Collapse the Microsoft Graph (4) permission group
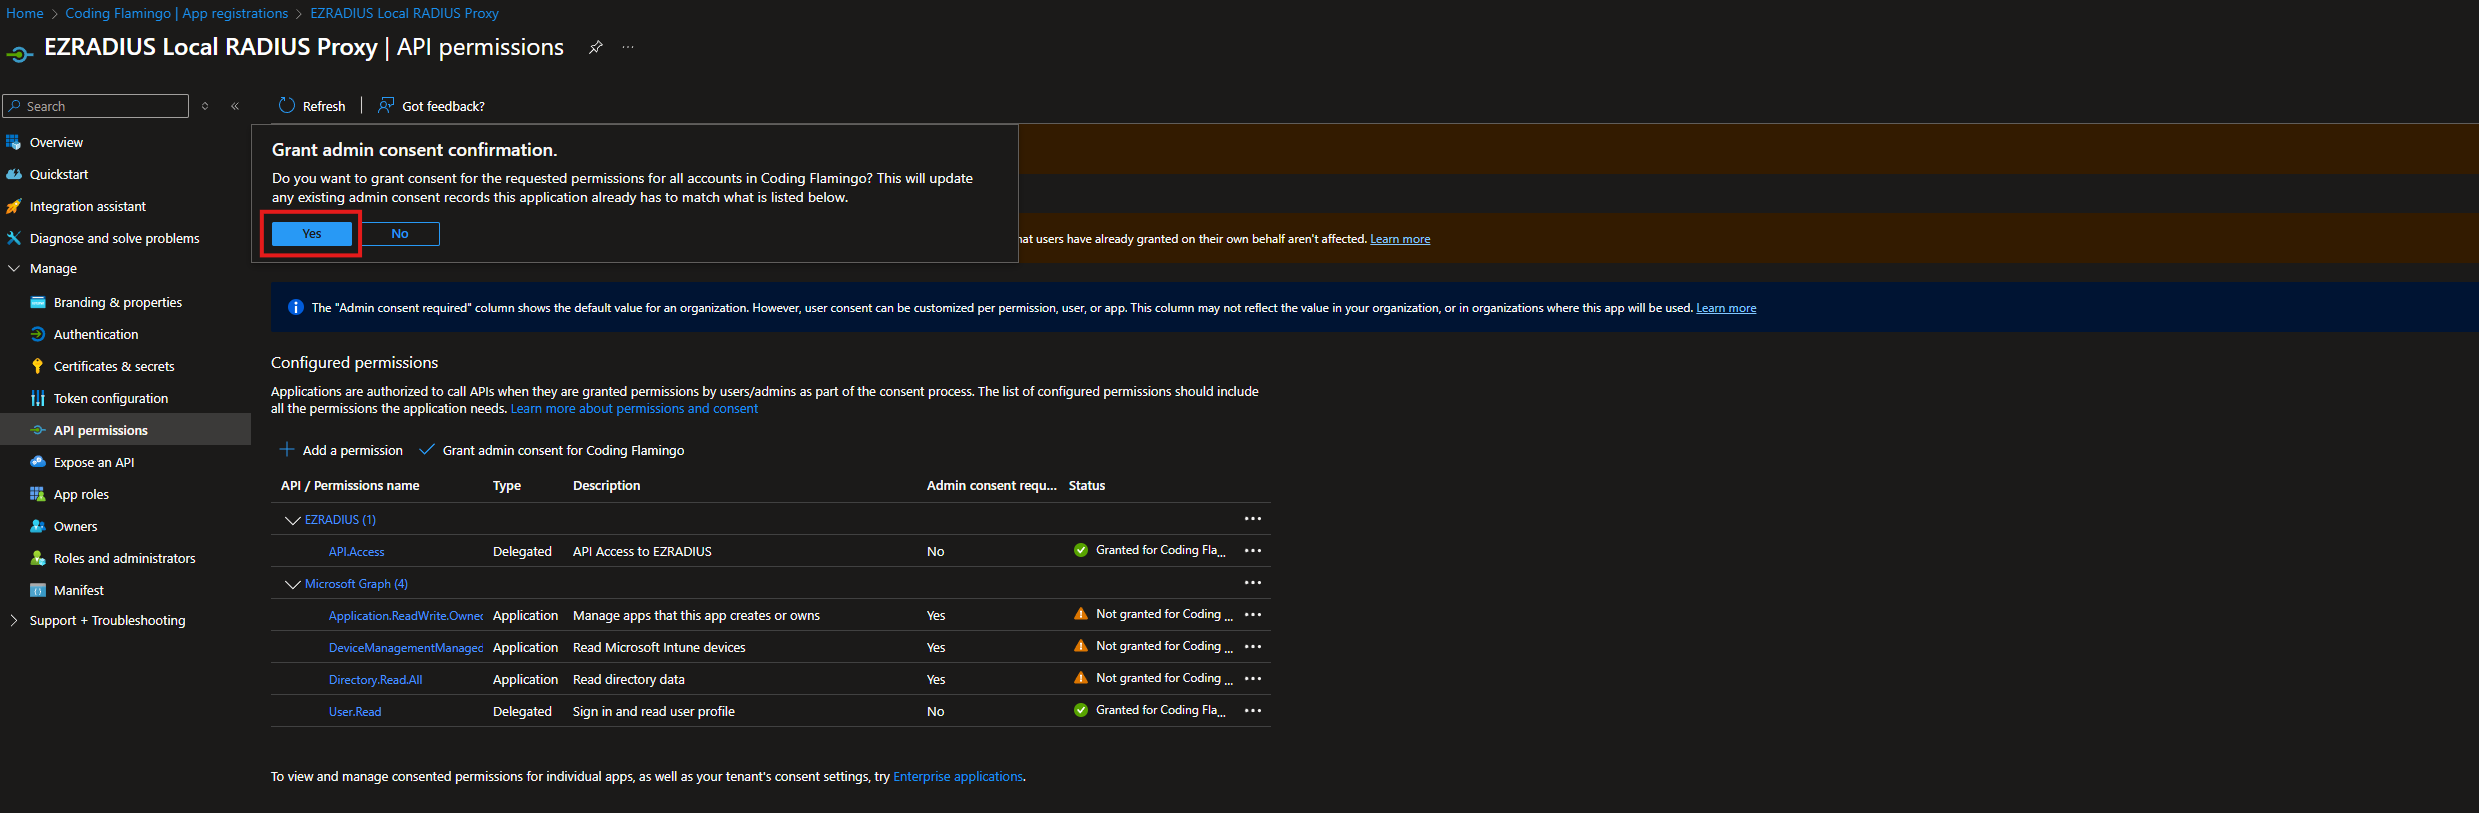 [293, 584]
